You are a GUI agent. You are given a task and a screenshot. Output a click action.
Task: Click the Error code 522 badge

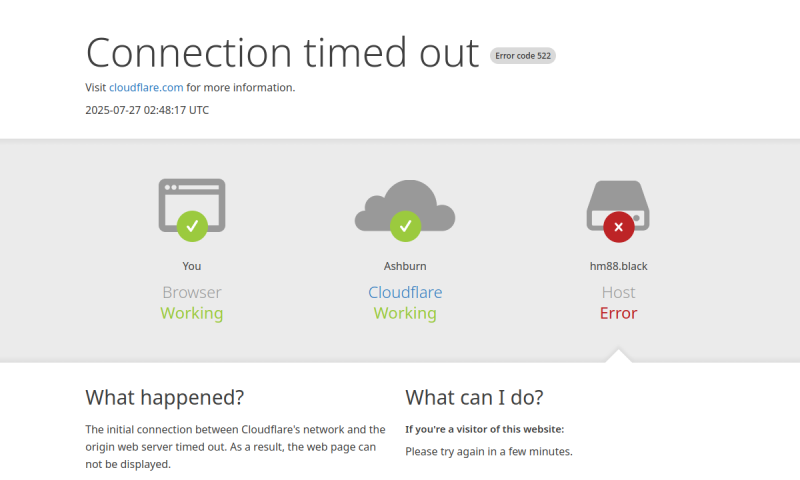tap(523, 56)
